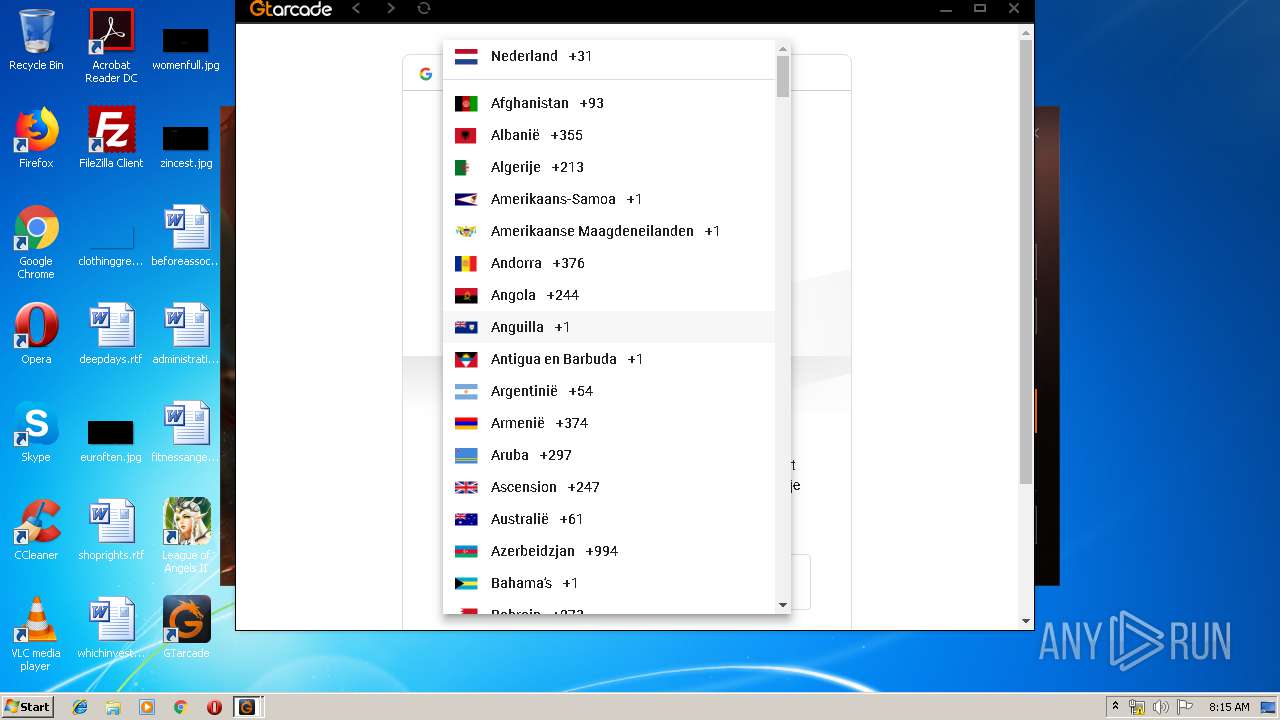This screenshot has height=720, width=1280.
Task: Choose Azerbeidzjan +994 entry
Action: [609, 551]
